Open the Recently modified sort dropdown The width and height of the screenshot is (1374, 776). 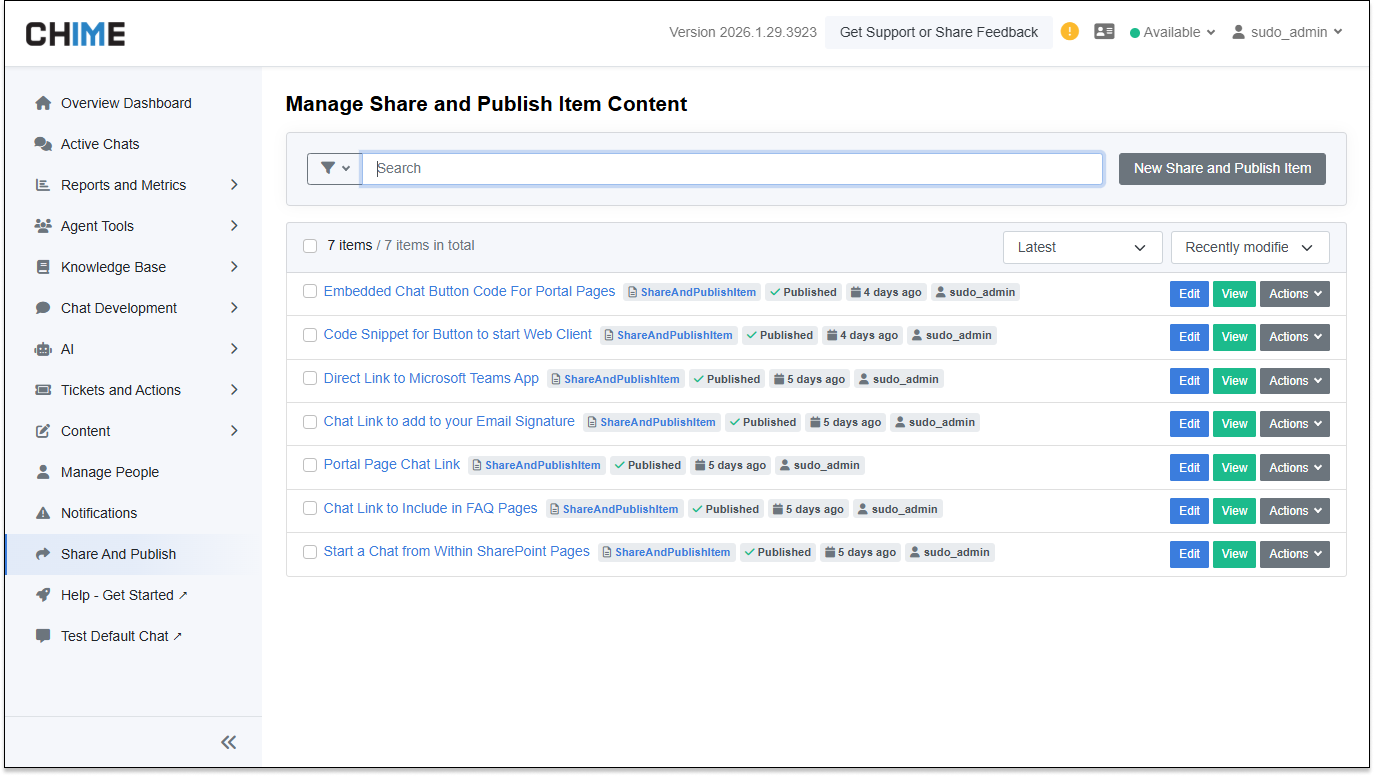click(x=1249, y=247)
